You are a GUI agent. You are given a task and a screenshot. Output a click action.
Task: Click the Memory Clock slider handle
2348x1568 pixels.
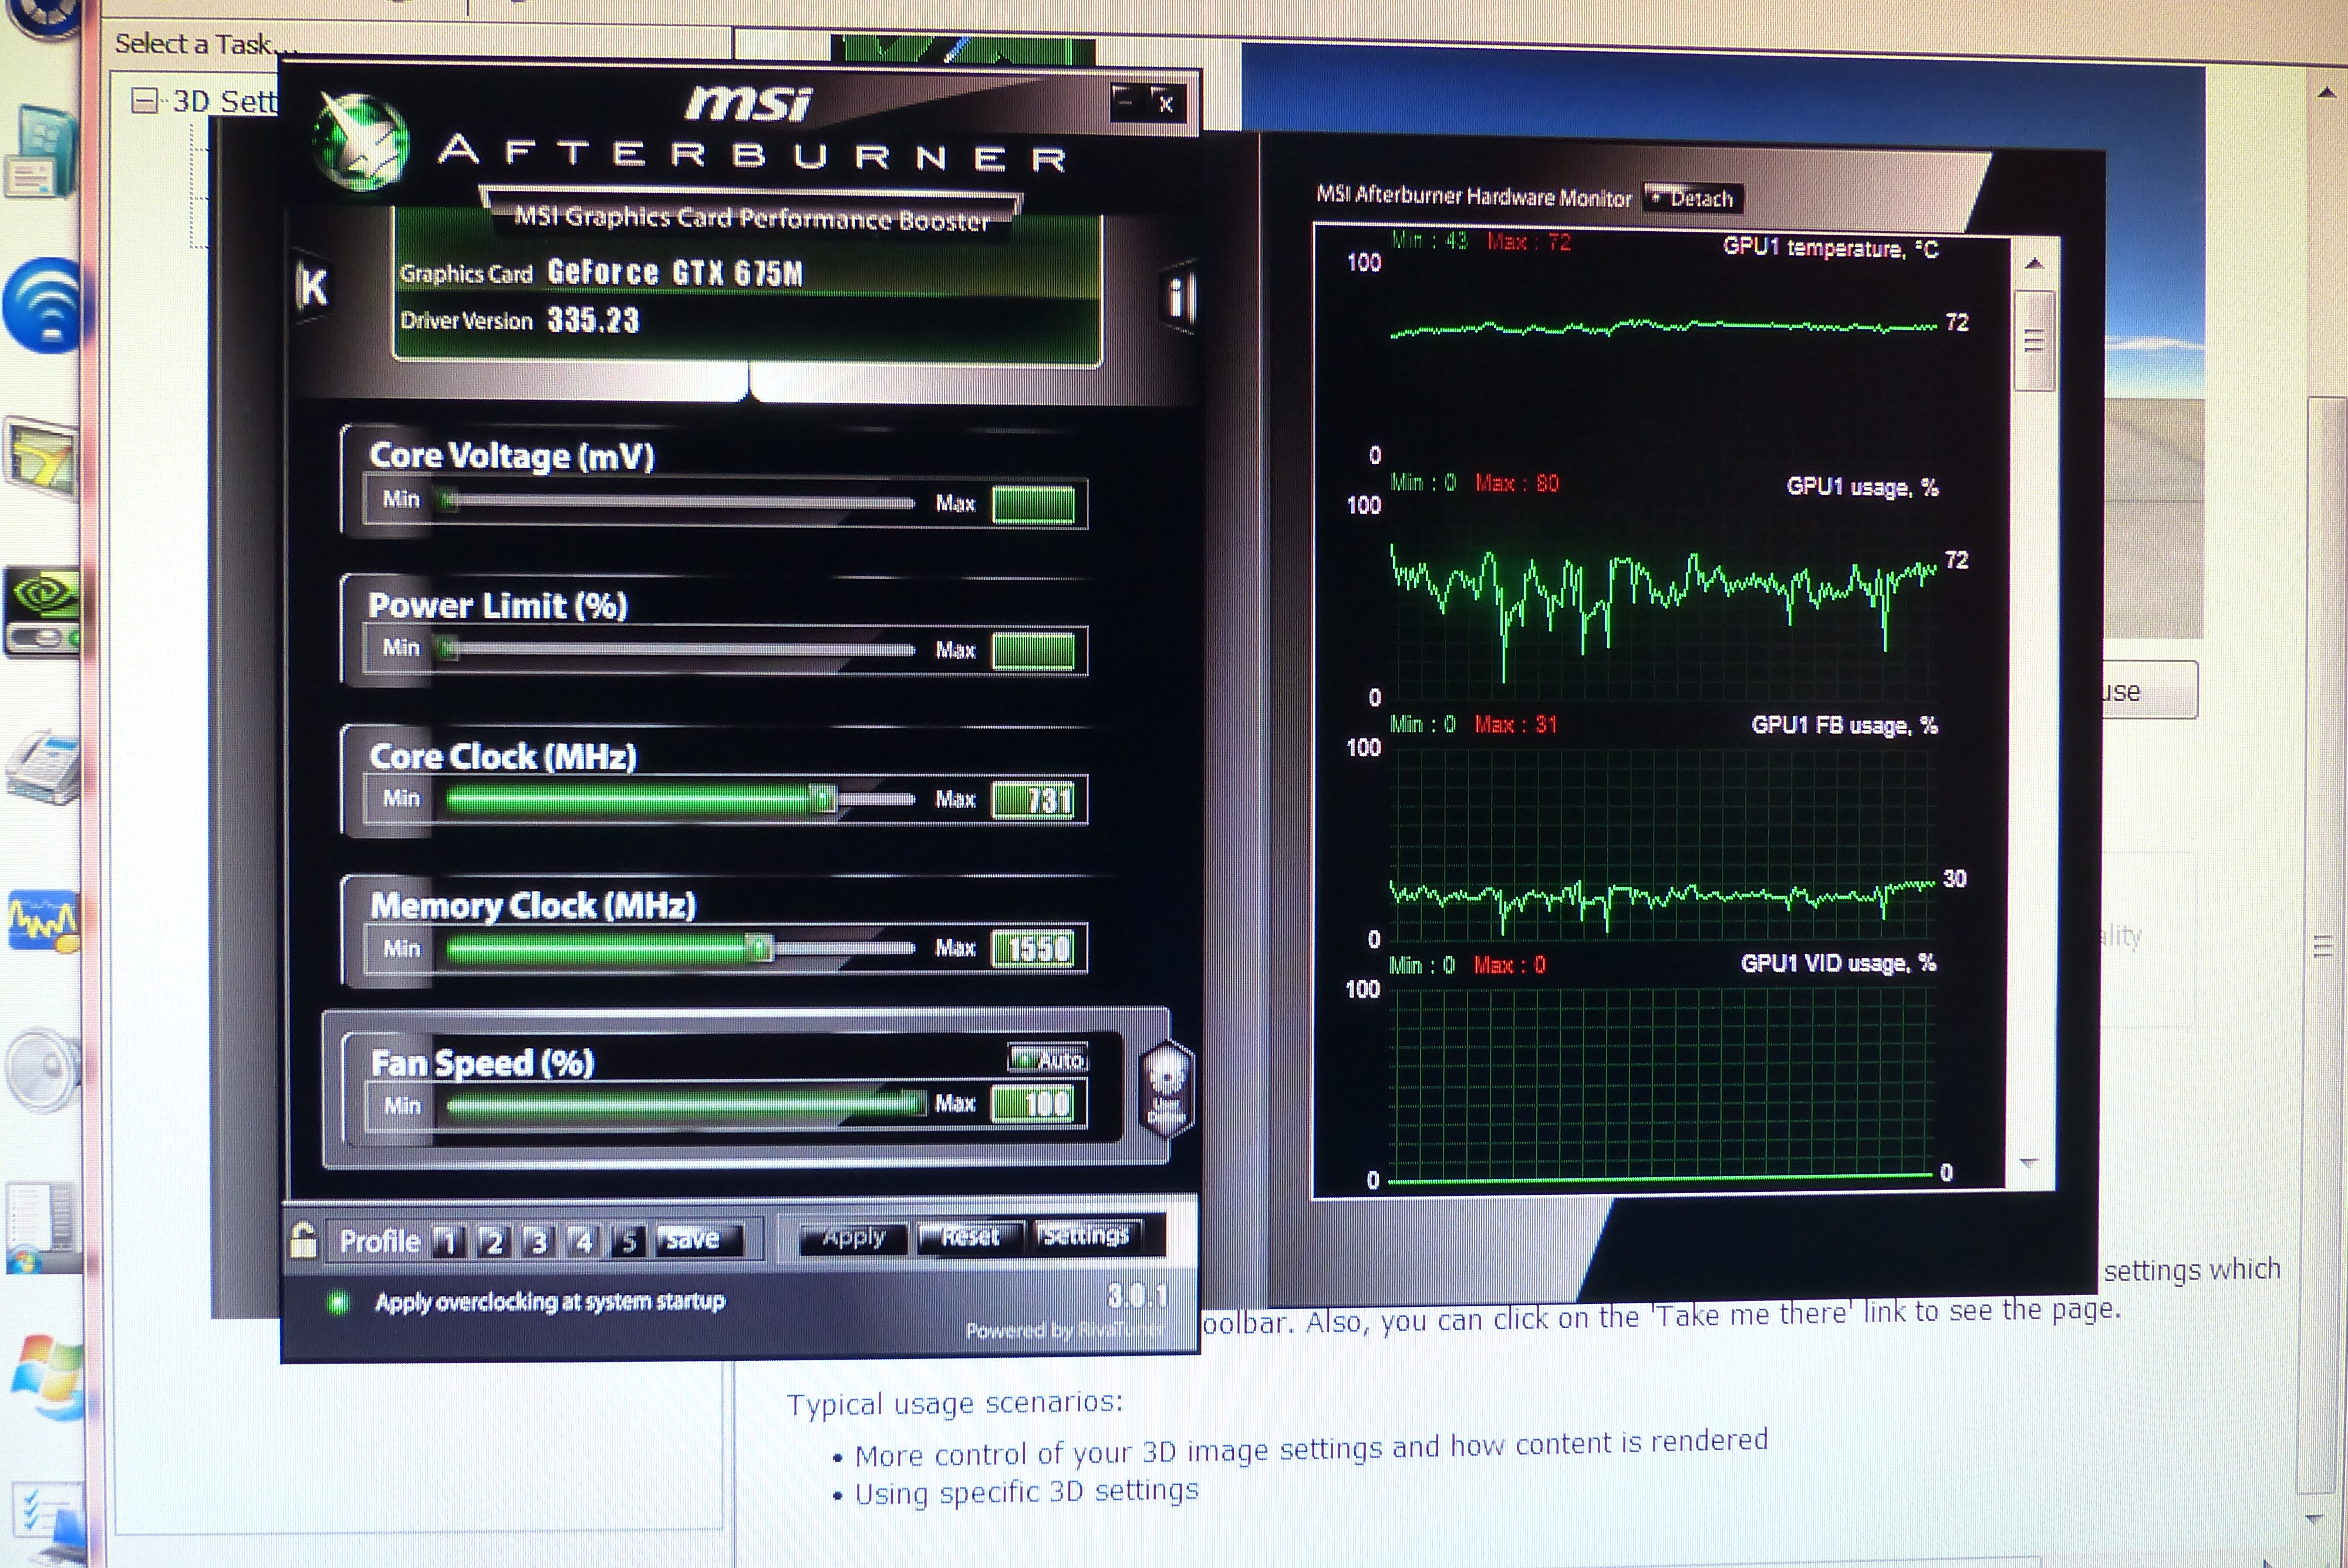pyautogui.click(x=760, y=947)
